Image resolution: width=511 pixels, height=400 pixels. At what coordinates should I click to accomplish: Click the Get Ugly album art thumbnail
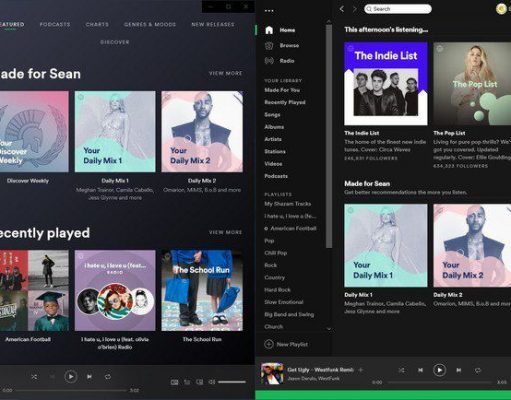[x=272, y=374]
